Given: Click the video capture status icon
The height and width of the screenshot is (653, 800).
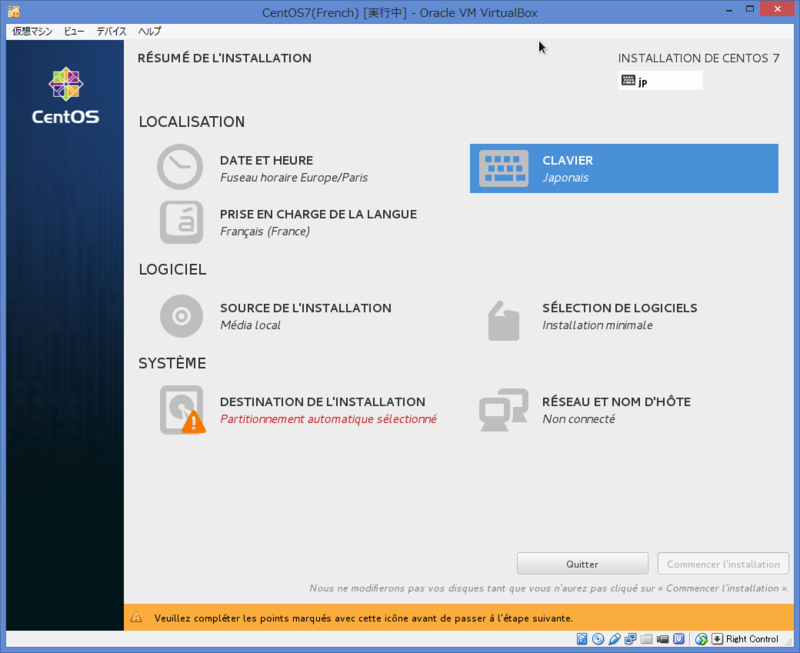Looking at the screenshot, I should 663,639.
